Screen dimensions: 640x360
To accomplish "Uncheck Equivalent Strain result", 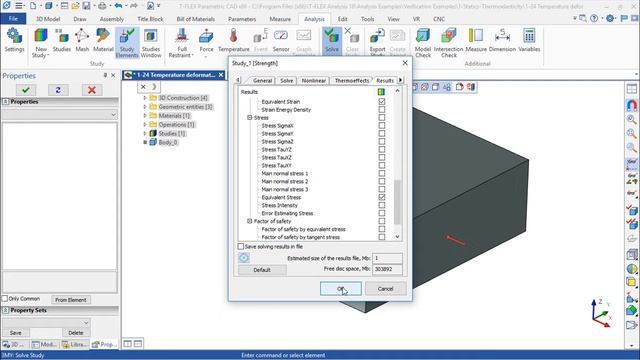I will click(x=382, y=101).
